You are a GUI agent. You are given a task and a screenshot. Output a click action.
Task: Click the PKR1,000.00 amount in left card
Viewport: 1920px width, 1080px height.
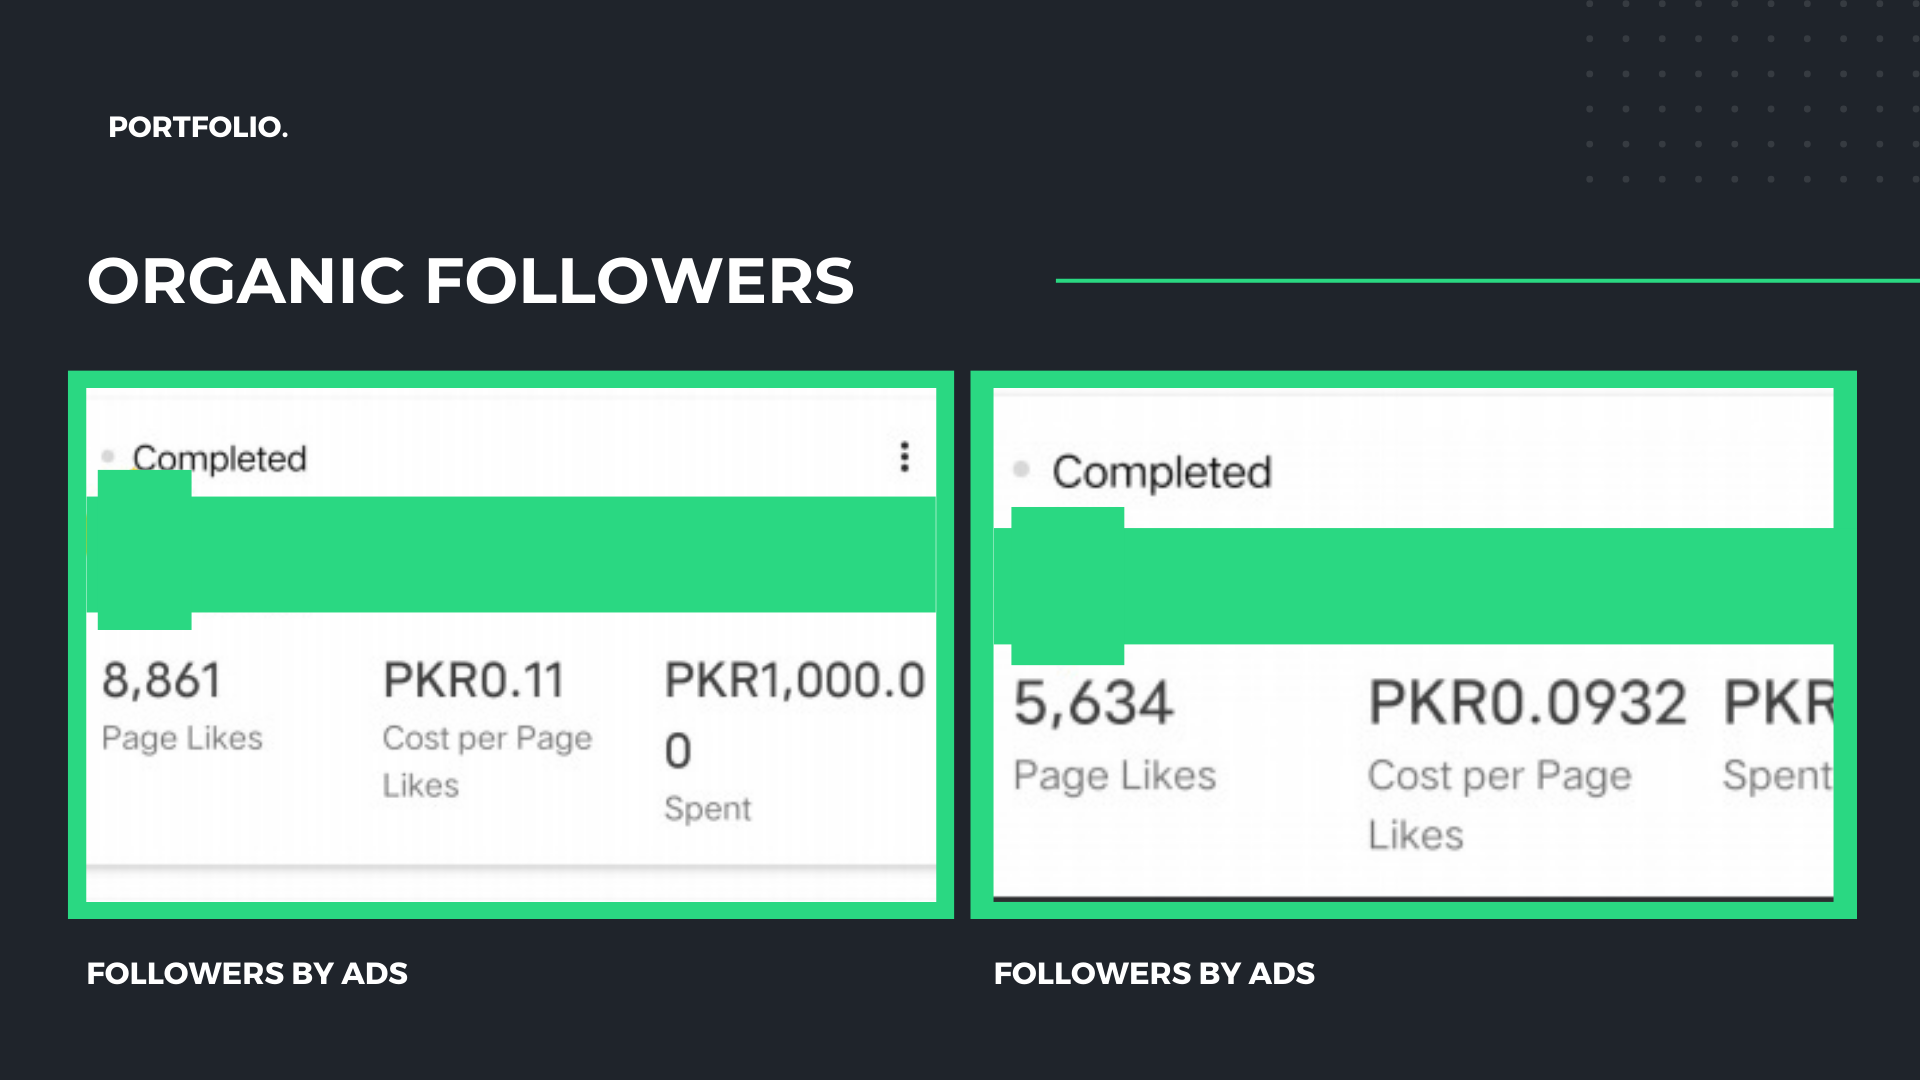(794, 682)
